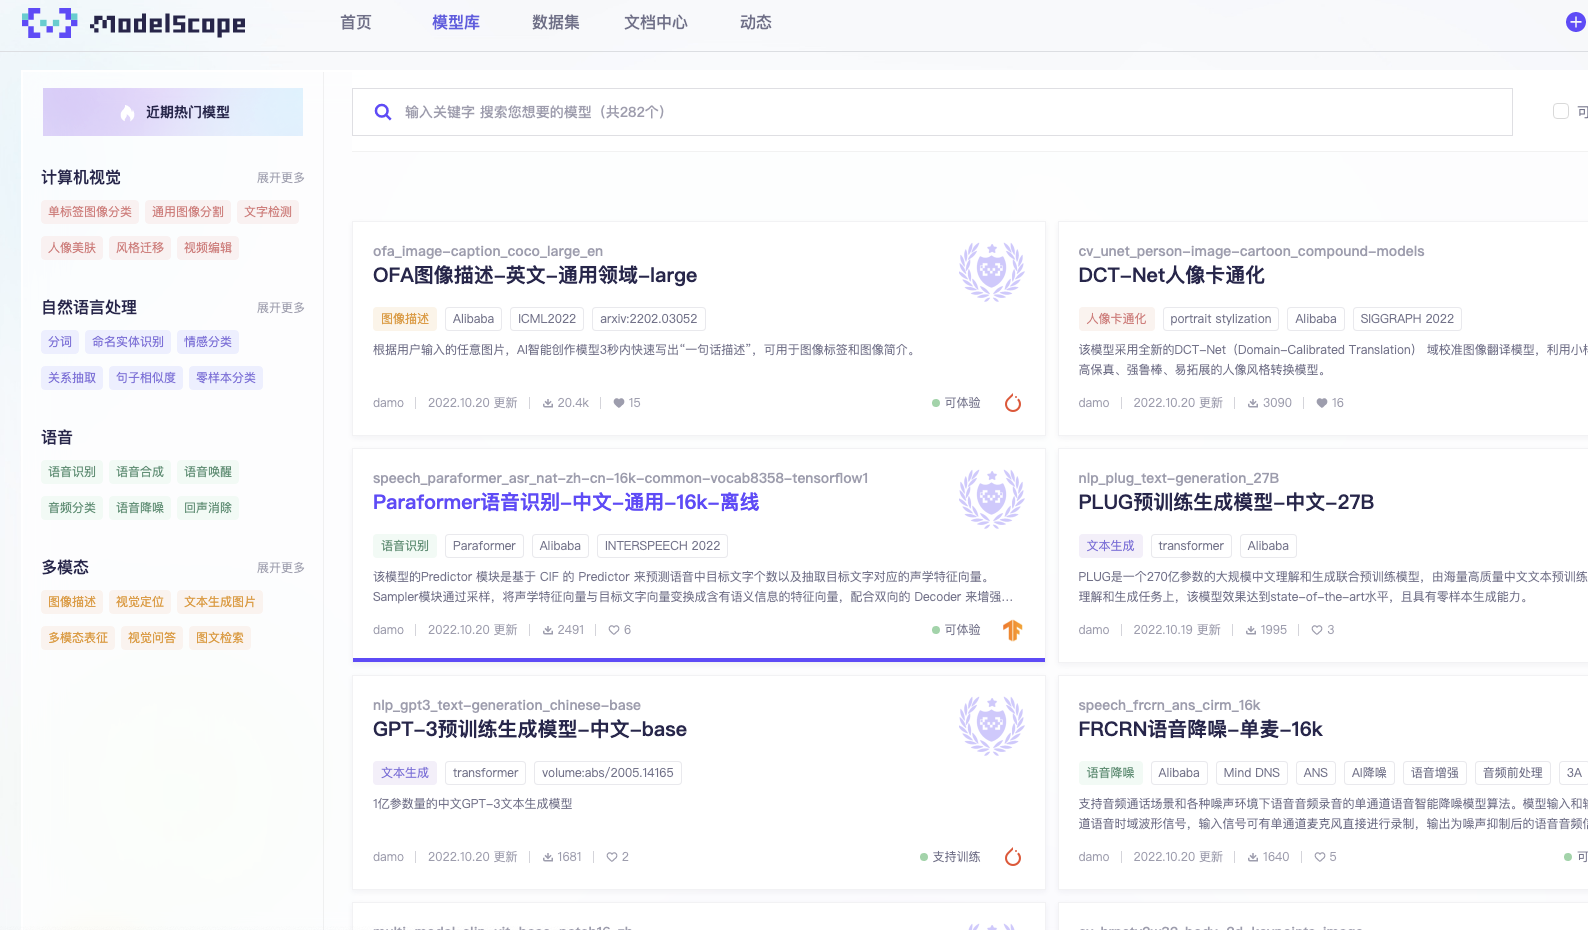Filter by 情感分类 tag
1588x930 pixels.
tap(208, 342)
